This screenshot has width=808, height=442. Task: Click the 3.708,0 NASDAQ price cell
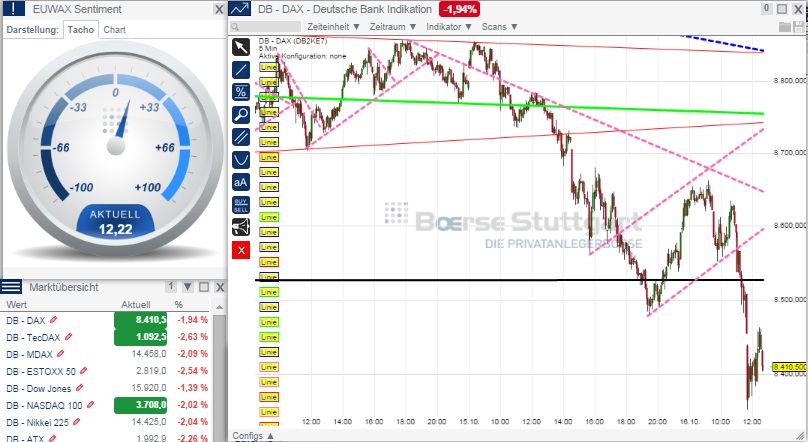click(141, 405)
